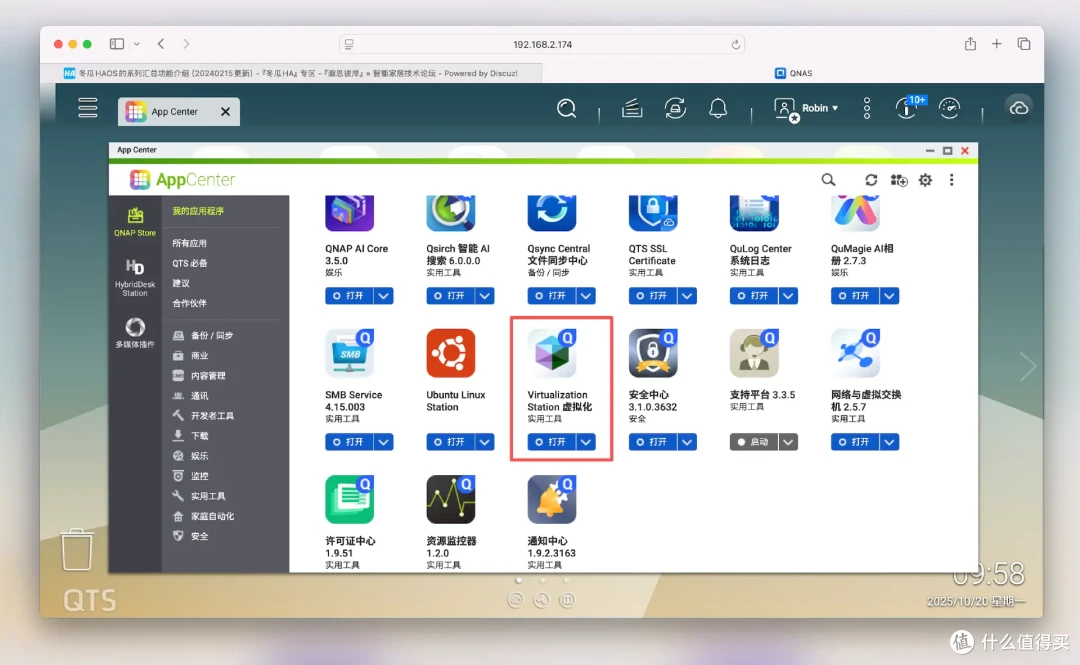Open the dashboard gauge icon

tap(949, 108)
